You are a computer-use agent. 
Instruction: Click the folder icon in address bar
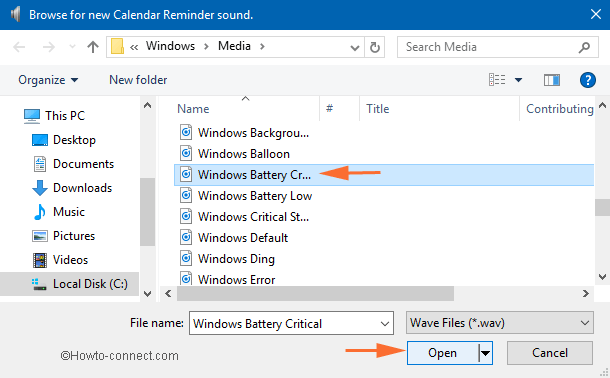pos(117,47)
